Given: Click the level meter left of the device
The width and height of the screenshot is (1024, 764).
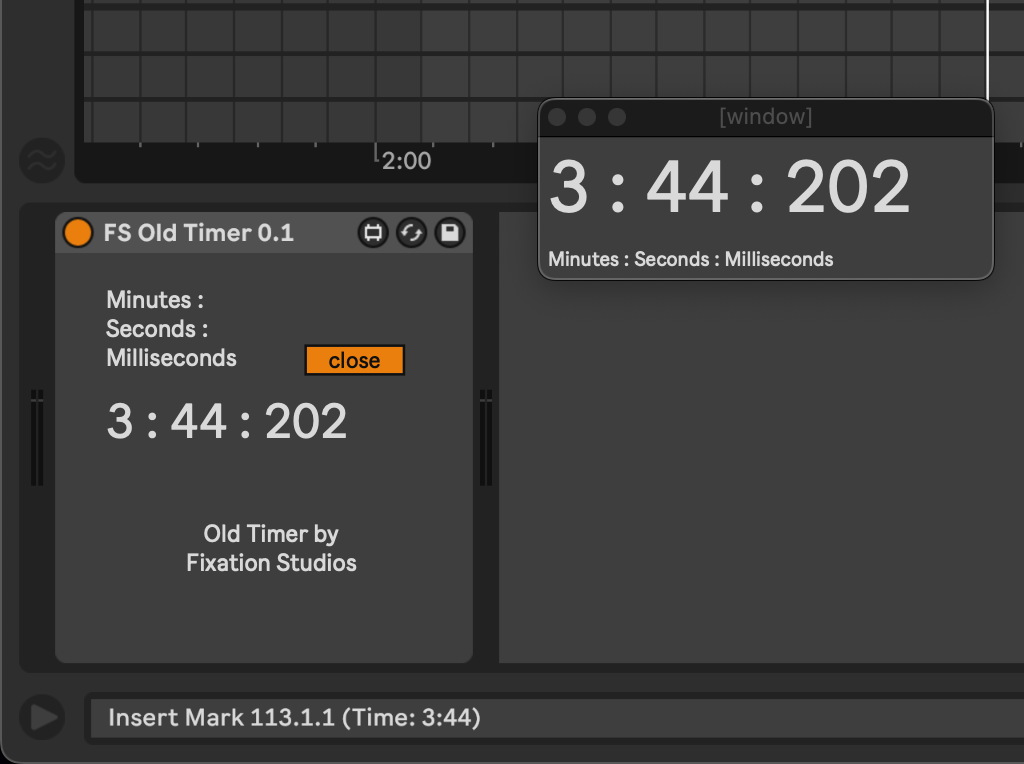Looking at the screenshot, I should (x=37, y=438).
